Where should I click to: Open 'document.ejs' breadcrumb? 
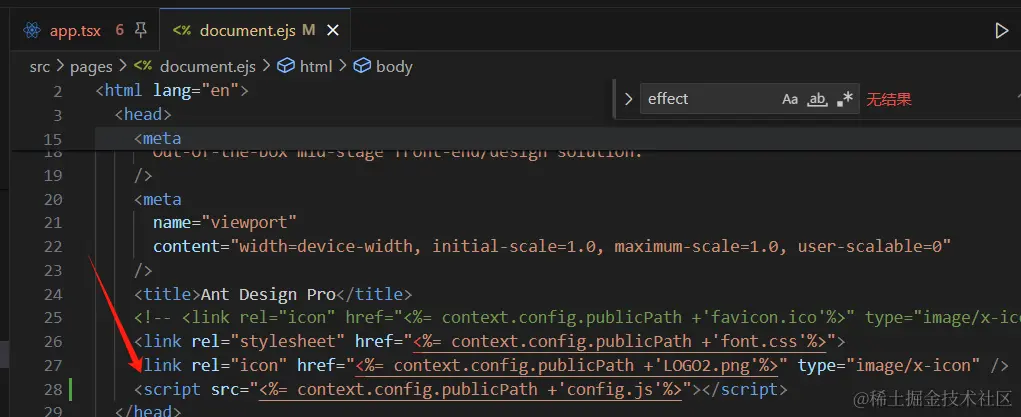[x=208, y=66]
